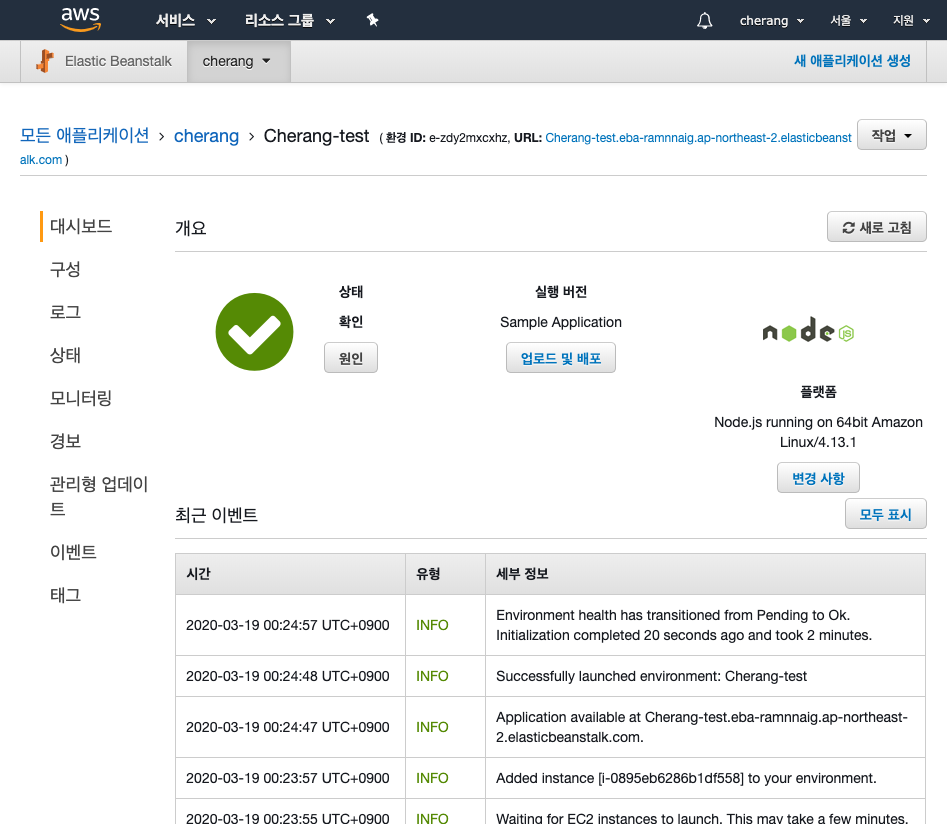
Task: Open the cherang account dropdown in navbar
Action: [x=772, y=21]
